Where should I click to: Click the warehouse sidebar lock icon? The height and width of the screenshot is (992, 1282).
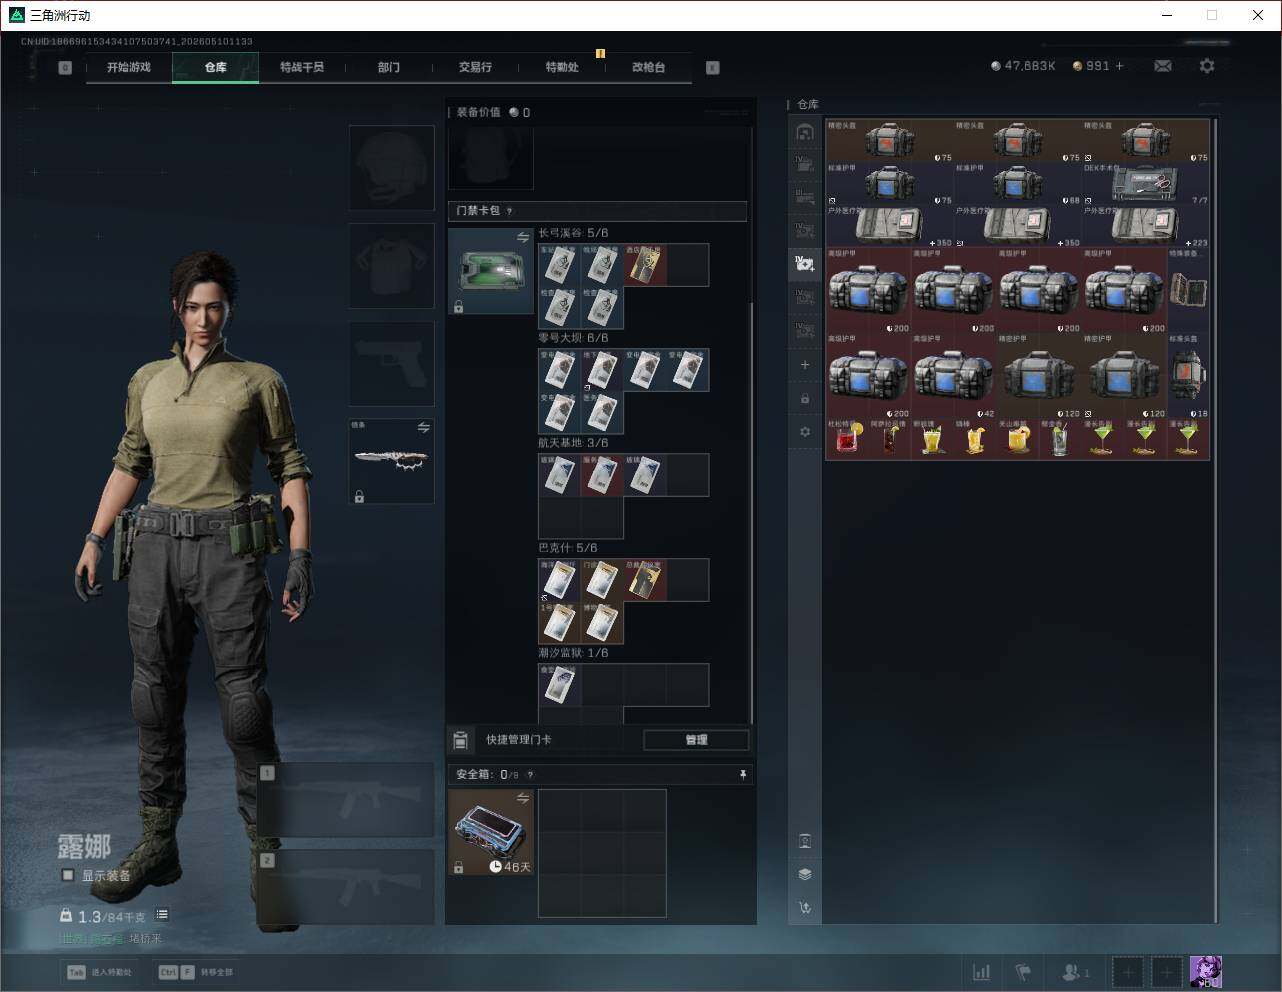[x=805, y=399]
